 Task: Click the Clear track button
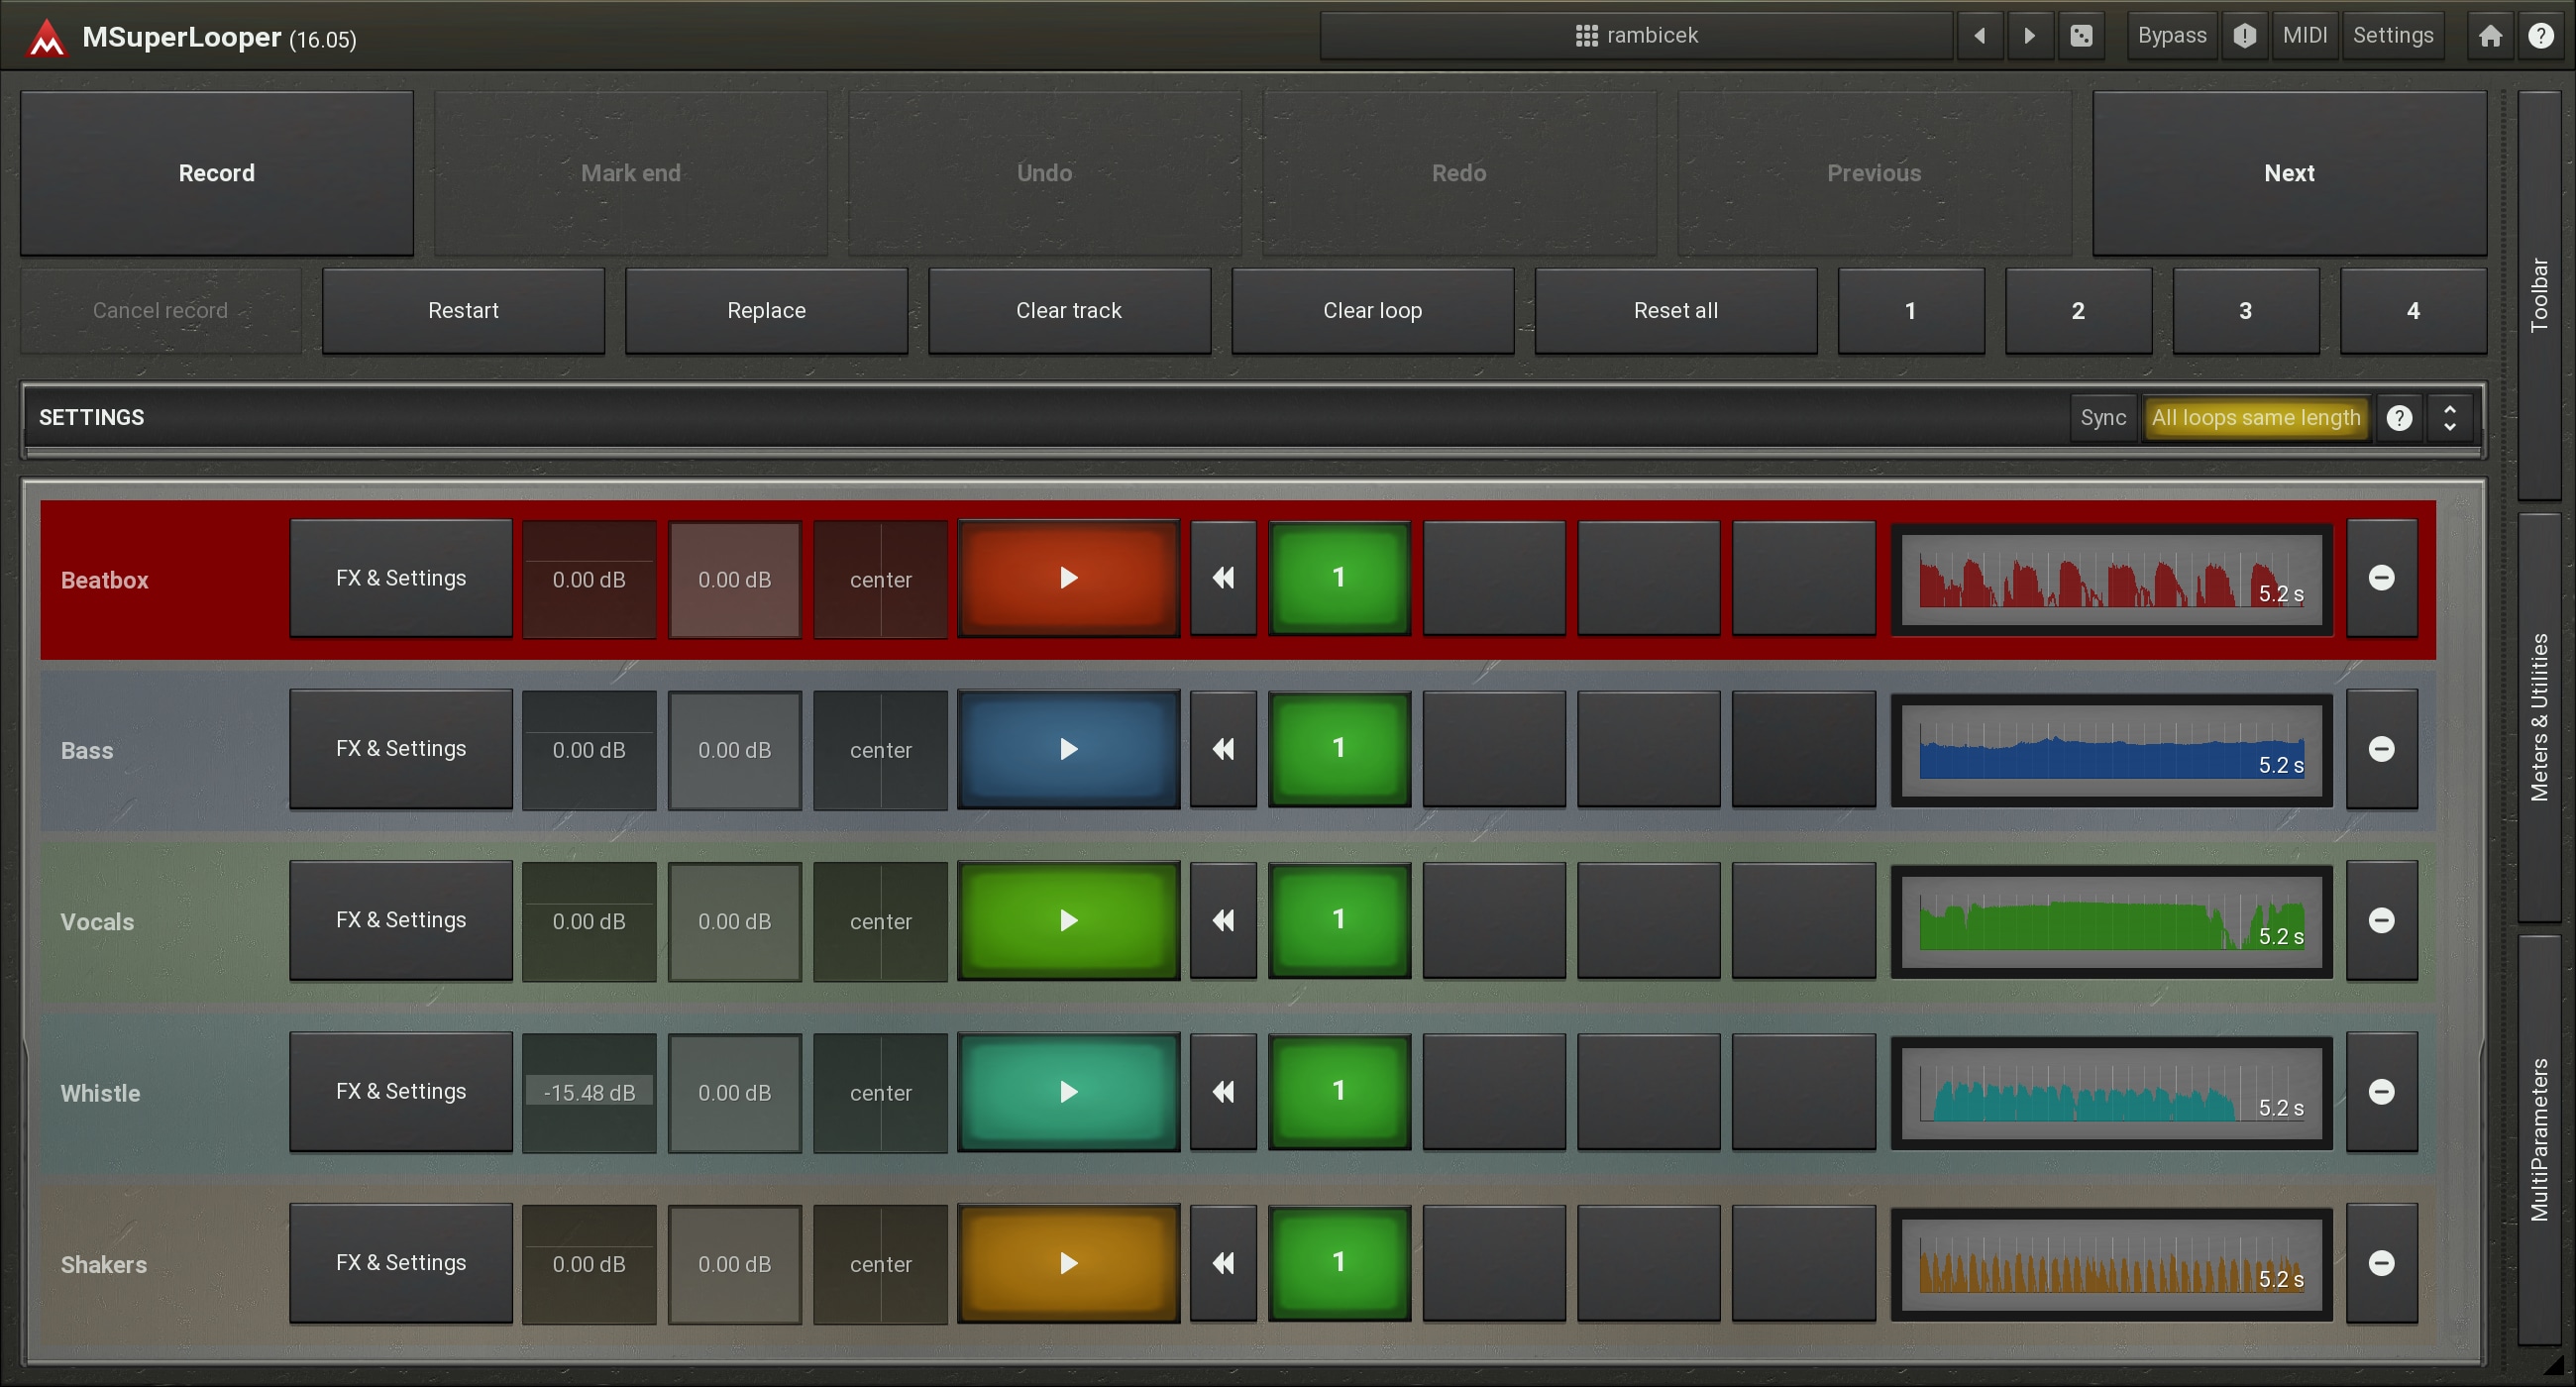(1069, 311)
